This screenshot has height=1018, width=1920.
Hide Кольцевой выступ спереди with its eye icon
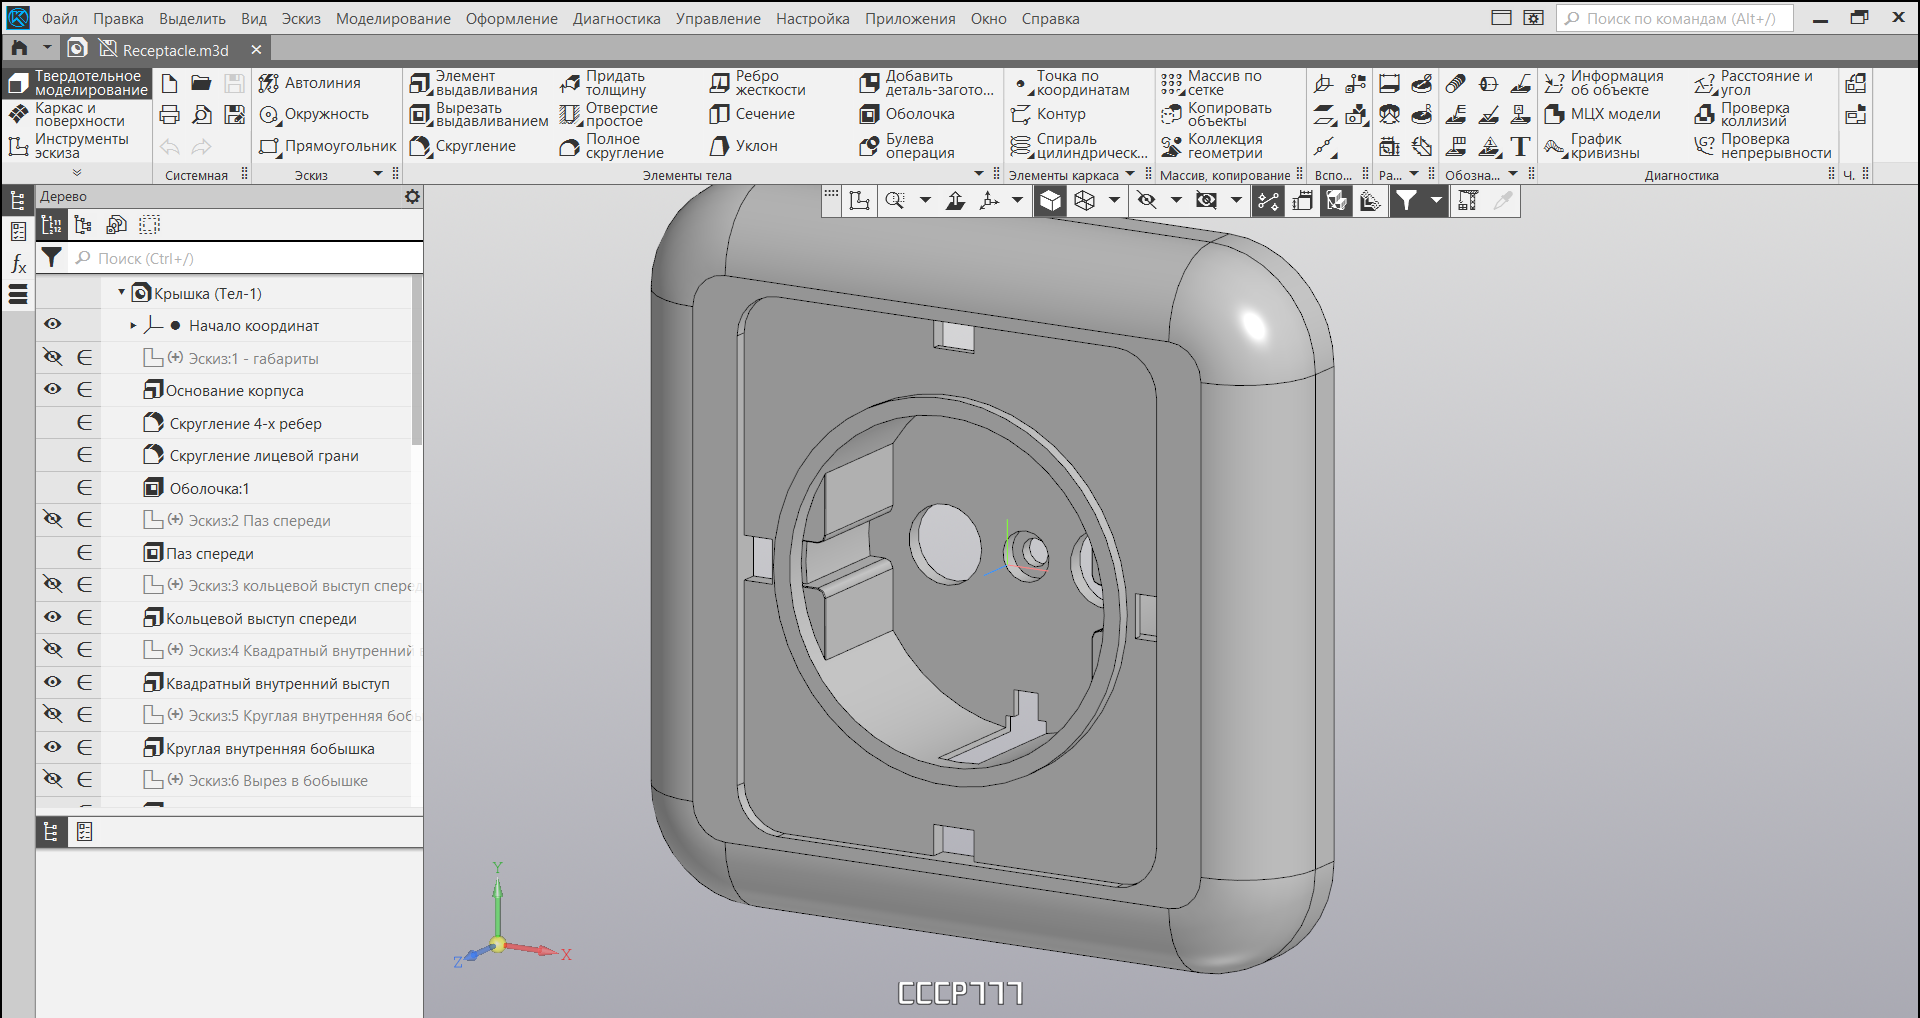click(x=53, y=617)
